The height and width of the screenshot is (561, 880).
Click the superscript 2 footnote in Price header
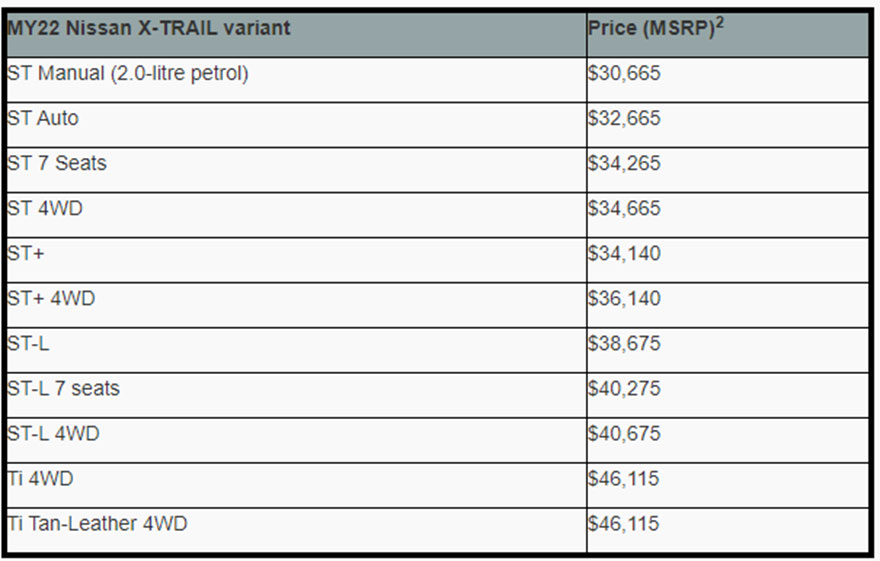coord(720,21)
